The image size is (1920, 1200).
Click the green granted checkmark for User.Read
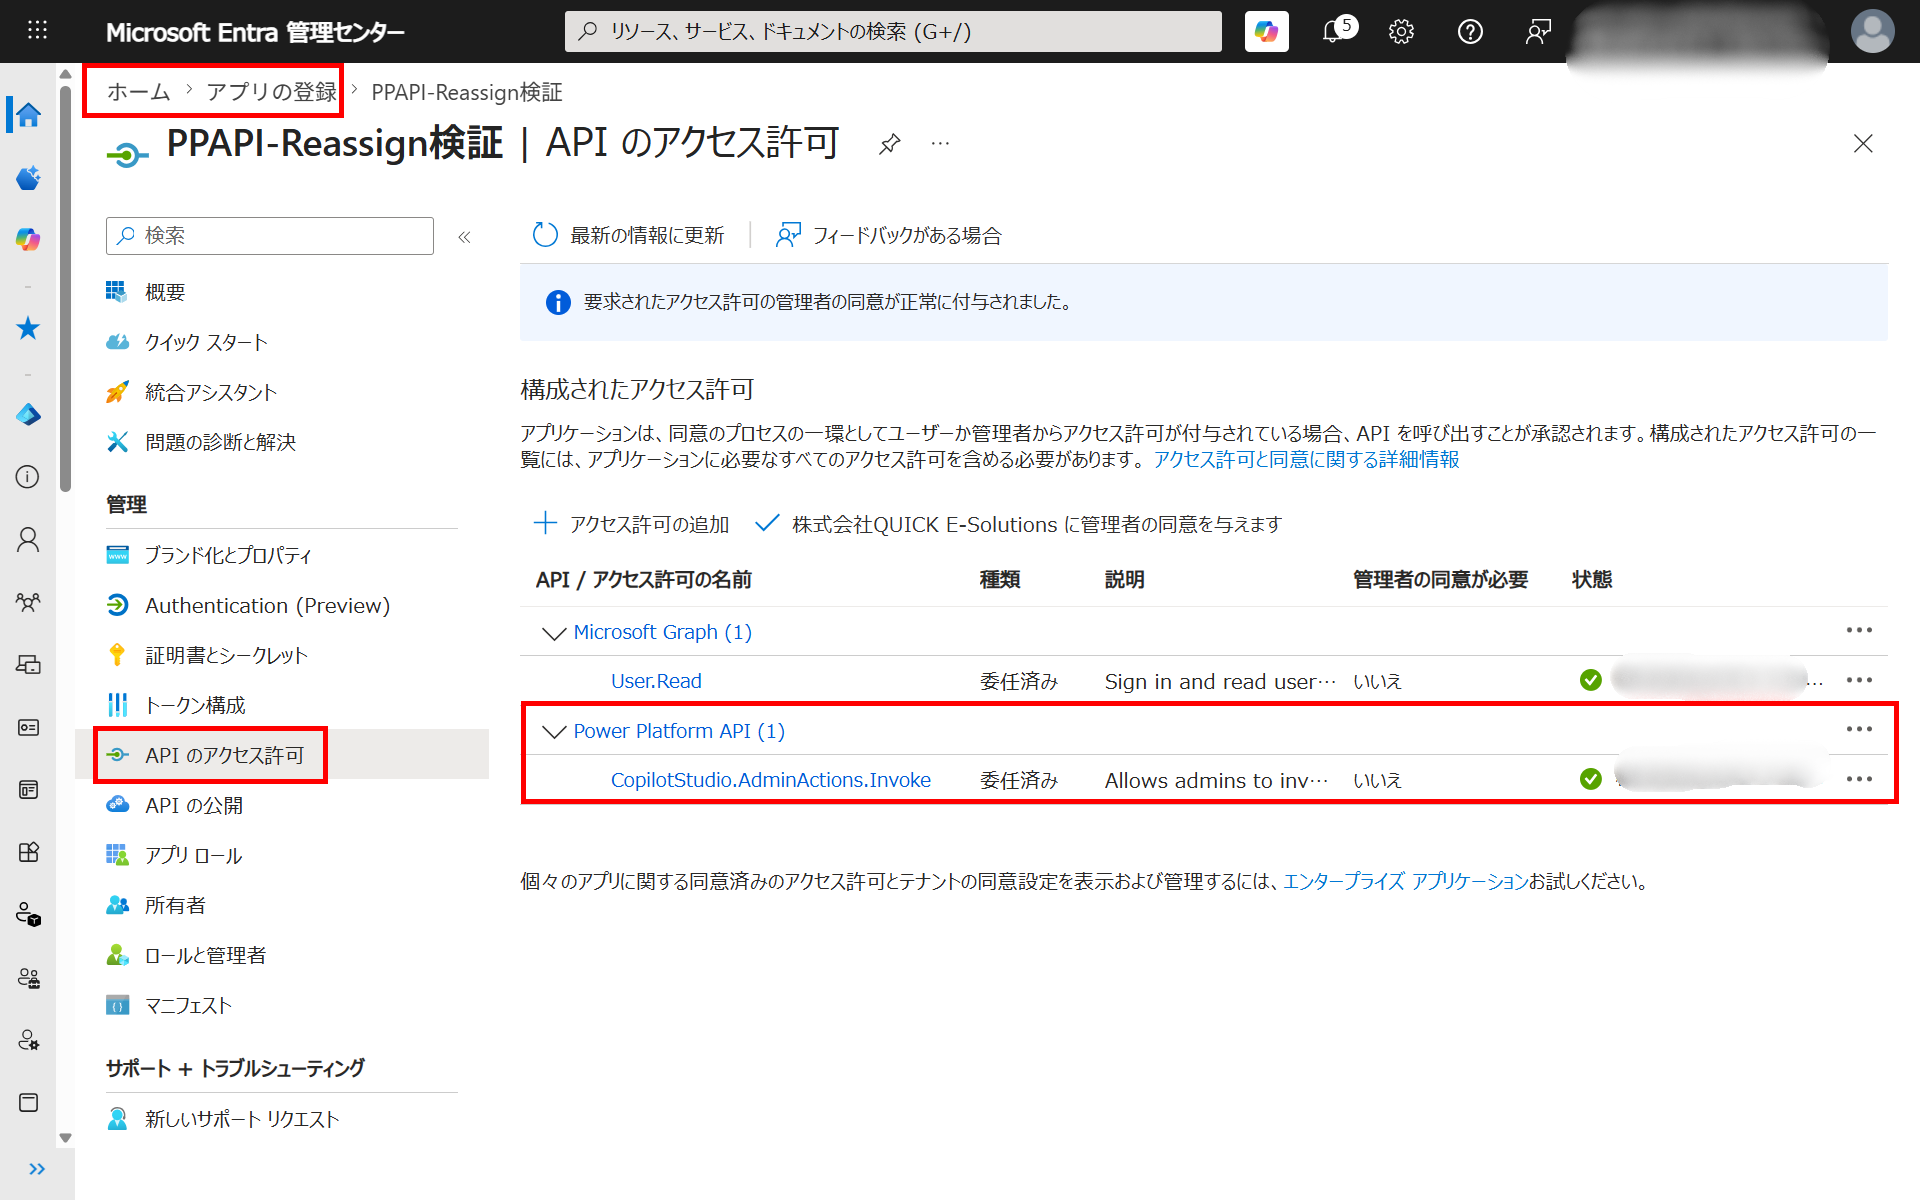pos(1590,681)
